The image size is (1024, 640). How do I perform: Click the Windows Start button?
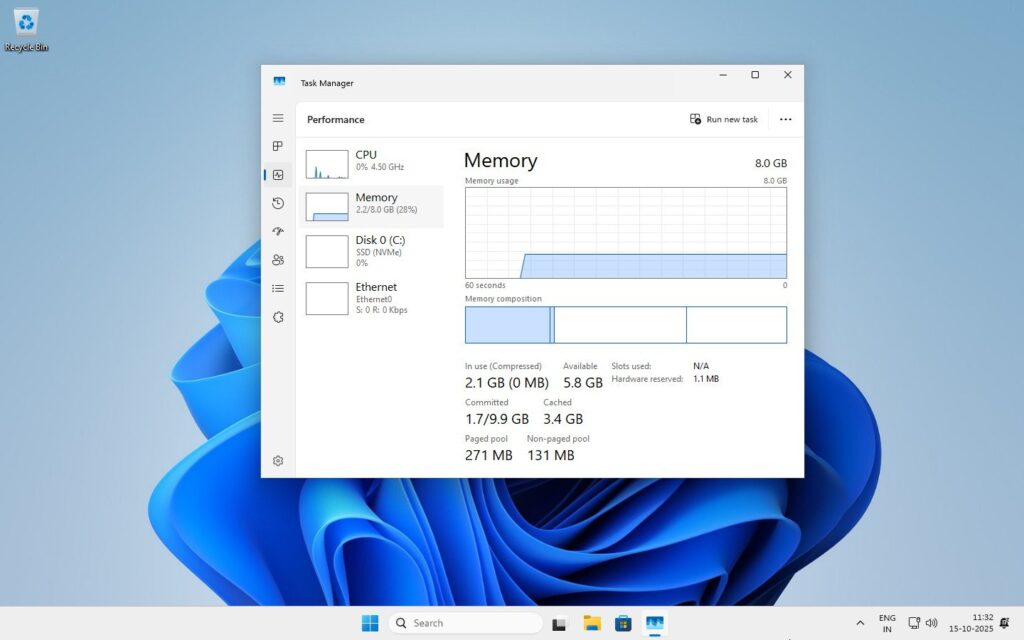pos(369,622)
